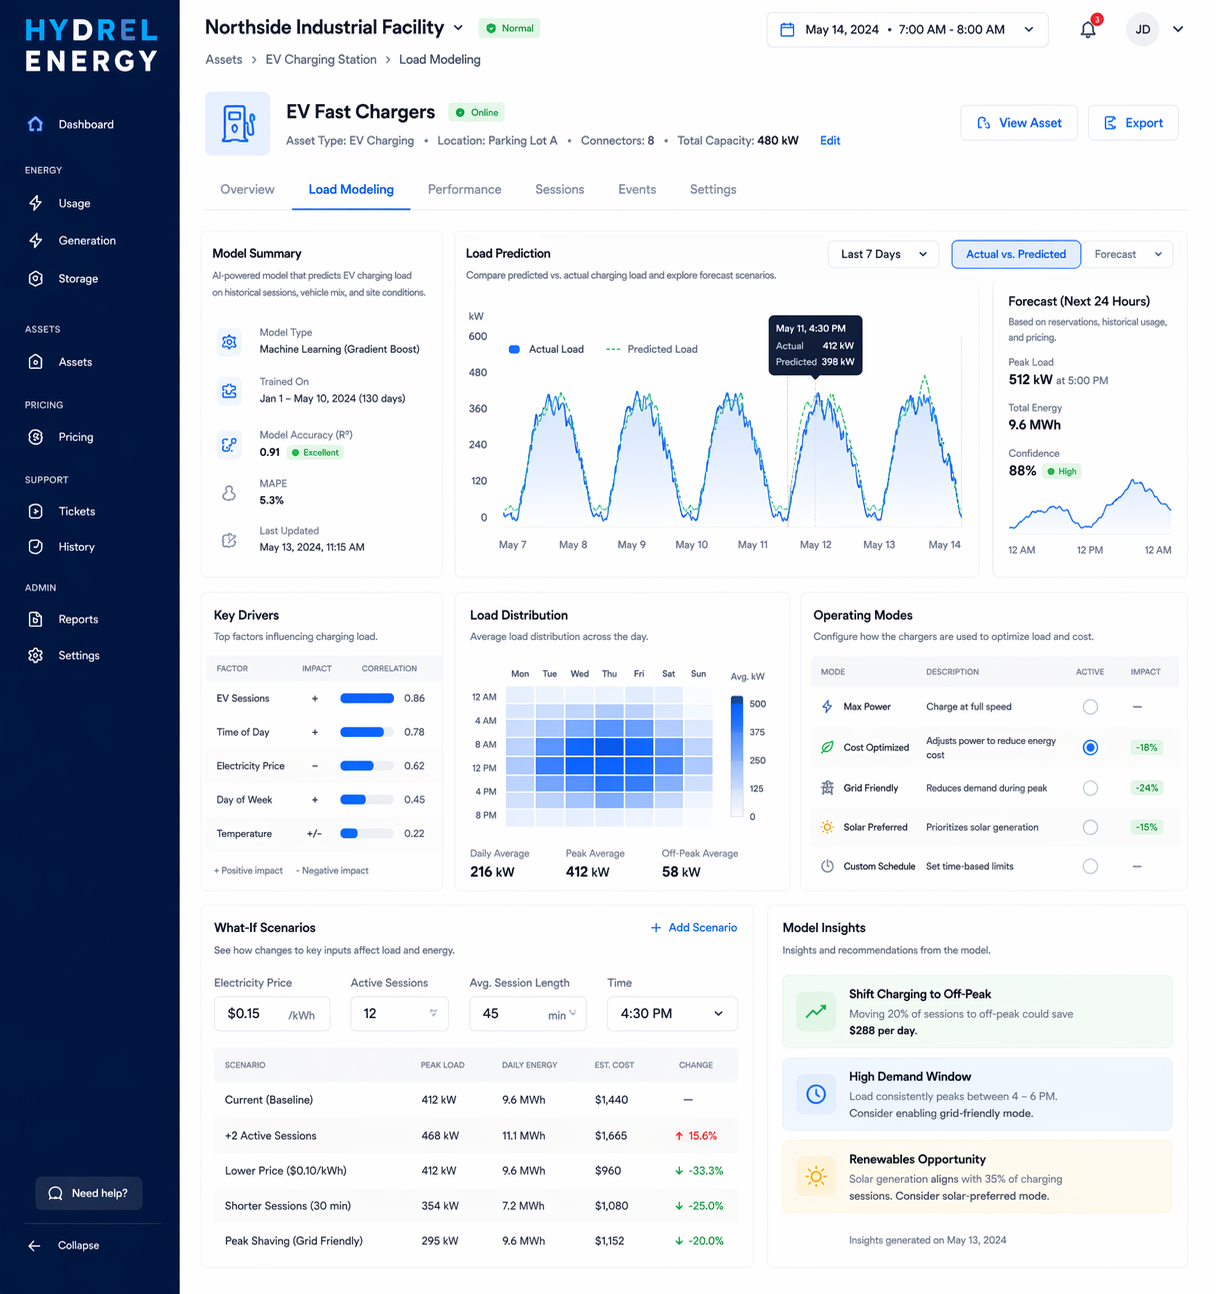Select the Custom Schedule radio button
1216x1294 pixels.
pos(1090,866)
